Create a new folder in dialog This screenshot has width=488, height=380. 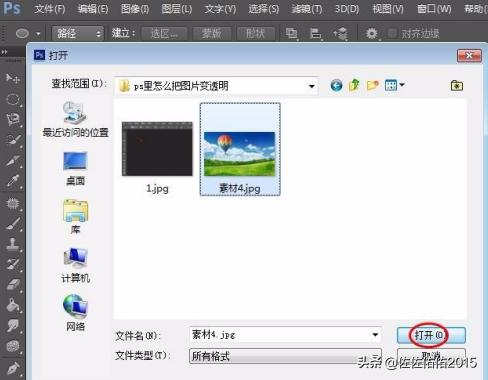point(372,86)
